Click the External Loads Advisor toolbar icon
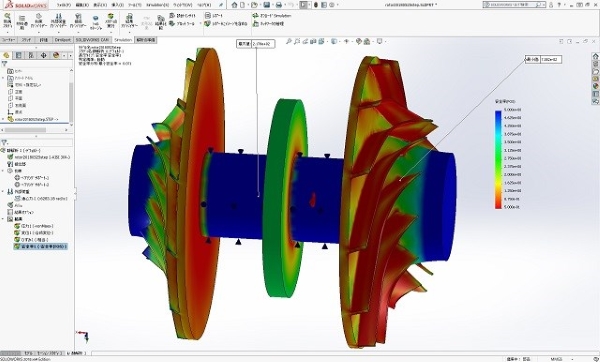The width and height of the screenshot is (600, 362). (58, 21)
